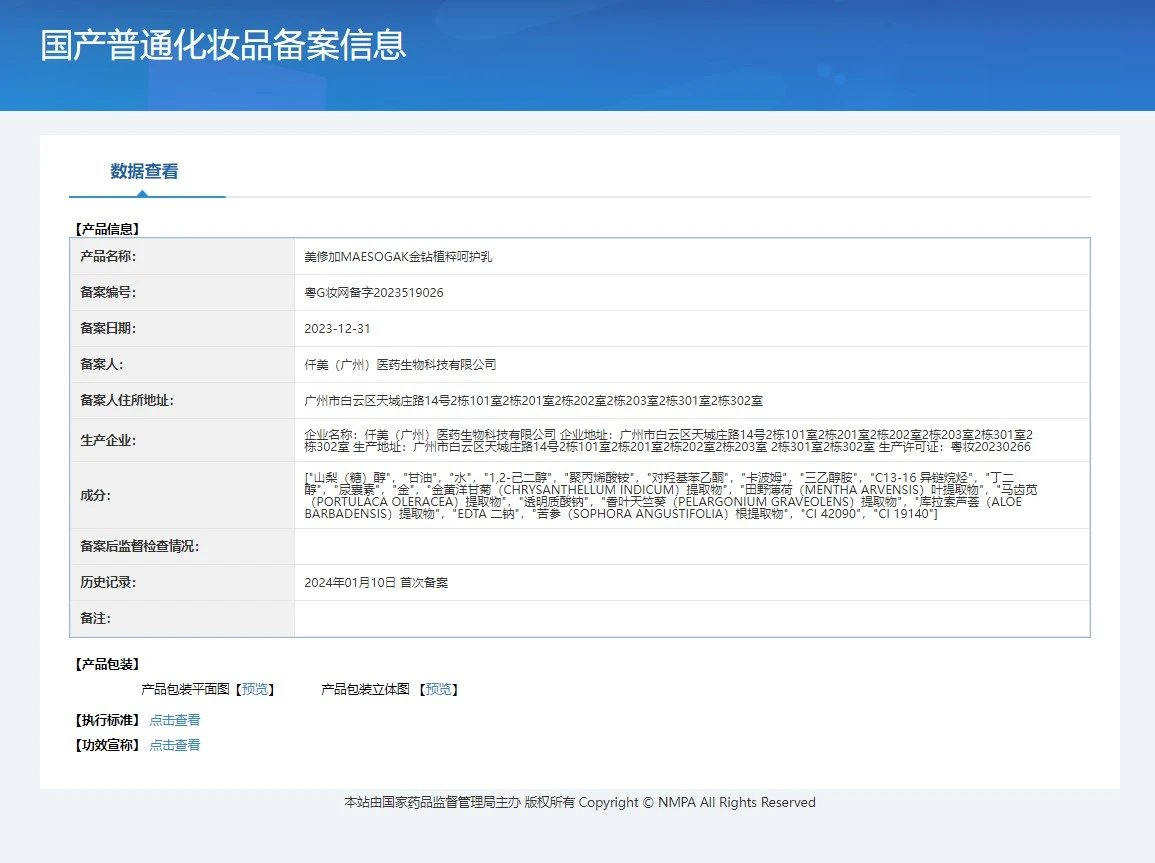The width and height of the screenshot is (1155, 863).
Task: Select 仟美（广州）医药生物科技有限公司 in 备案人 row
Action: tap(400, 365)
